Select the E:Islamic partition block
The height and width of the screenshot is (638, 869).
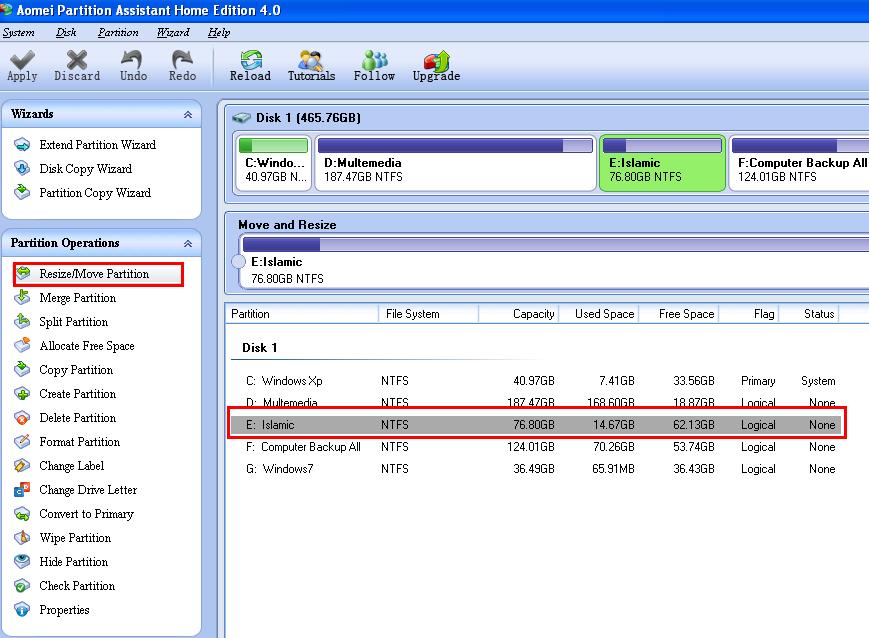[x=662, y=163]
